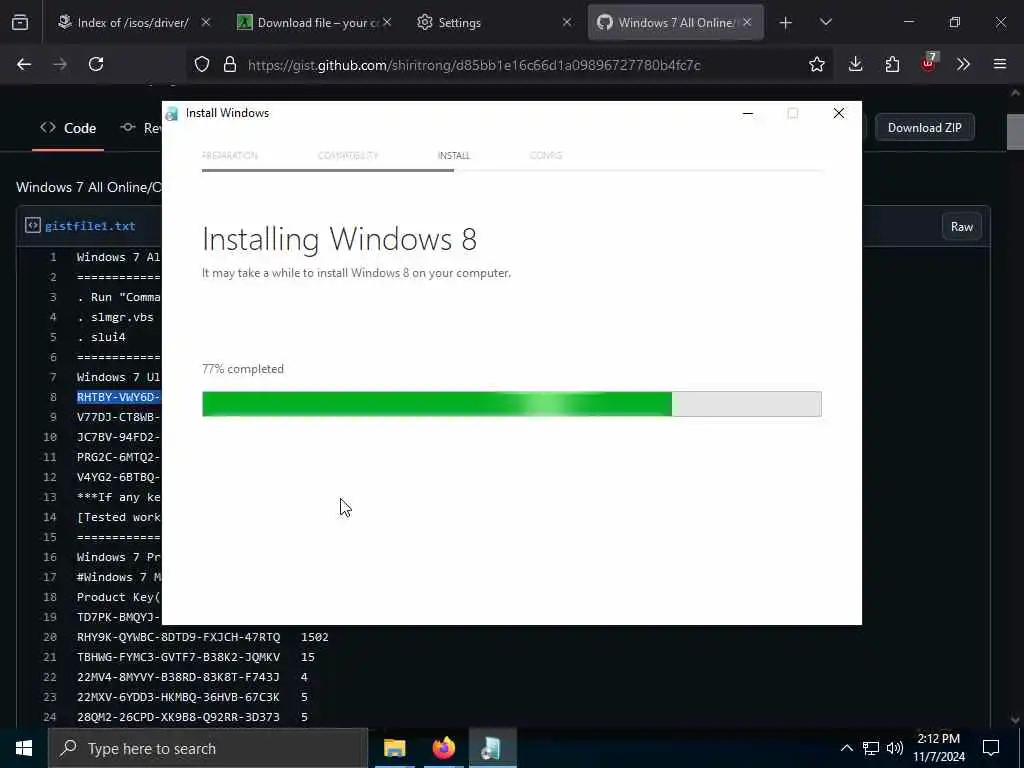Click the PREPARATION step label
Image resolution: width=1024 pixels, height=768 pixels.
(230, 155)
